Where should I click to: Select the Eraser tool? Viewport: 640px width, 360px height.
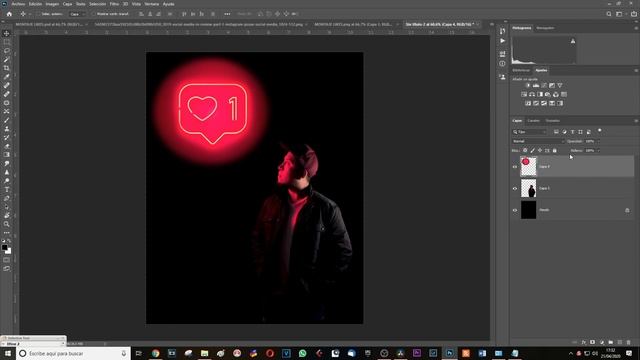(x=7, y=146)
